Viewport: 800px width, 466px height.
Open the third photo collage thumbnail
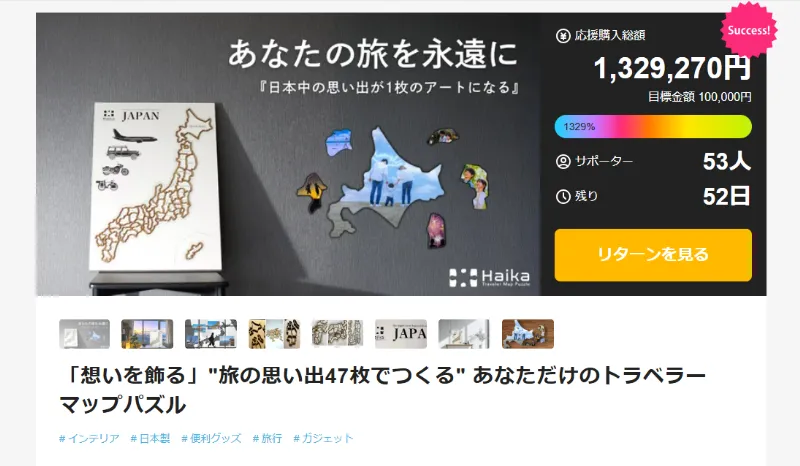click(x=211, y=334)
